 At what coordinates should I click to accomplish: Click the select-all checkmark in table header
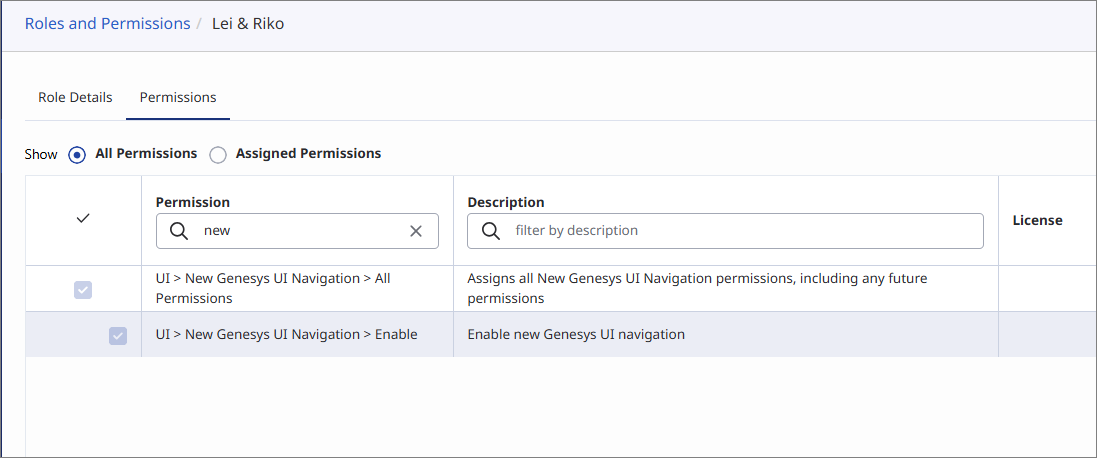(x=83, y=219)
